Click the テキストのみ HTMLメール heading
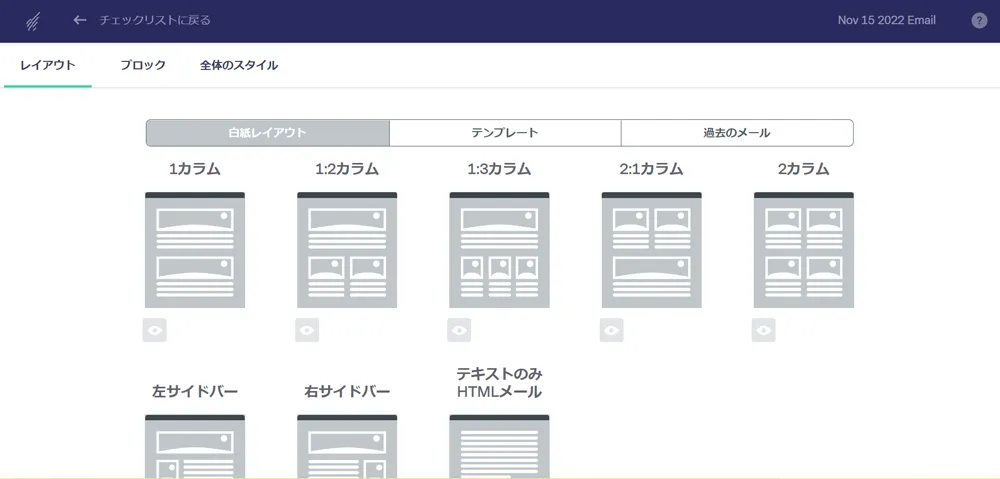This screenshot has height=479, width=1000. point(499,383)
